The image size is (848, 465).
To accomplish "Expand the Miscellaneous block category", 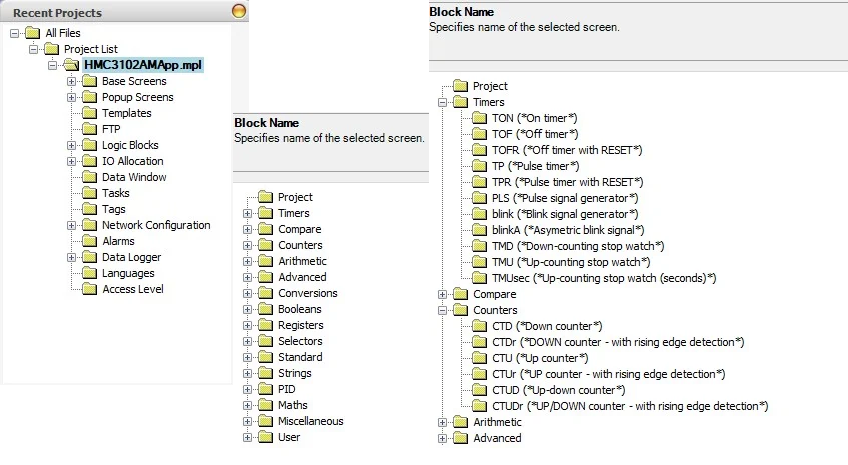I will (247, 421).
